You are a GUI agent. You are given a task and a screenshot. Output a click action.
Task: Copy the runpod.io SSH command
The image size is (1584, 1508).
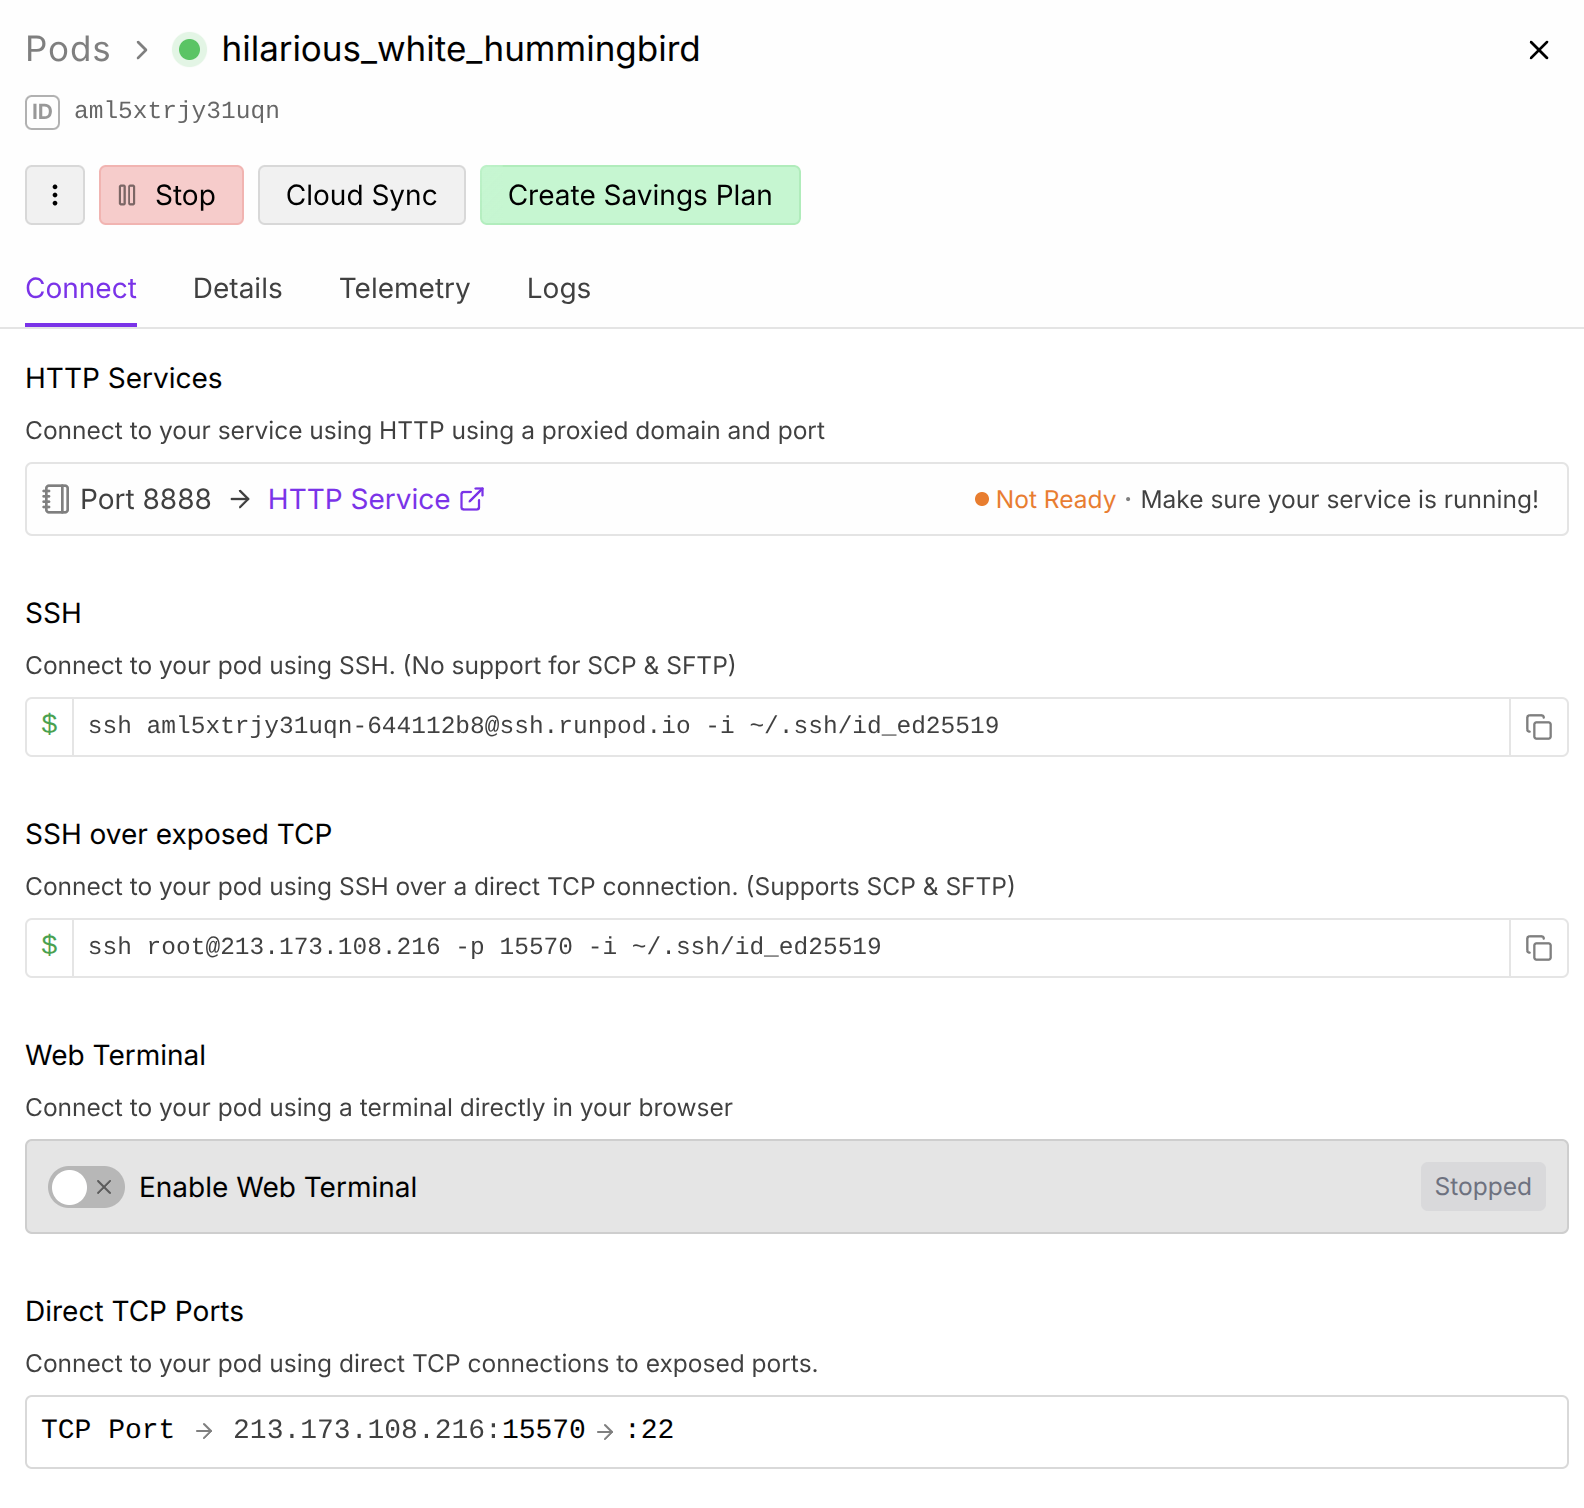tap(1538, 727)
